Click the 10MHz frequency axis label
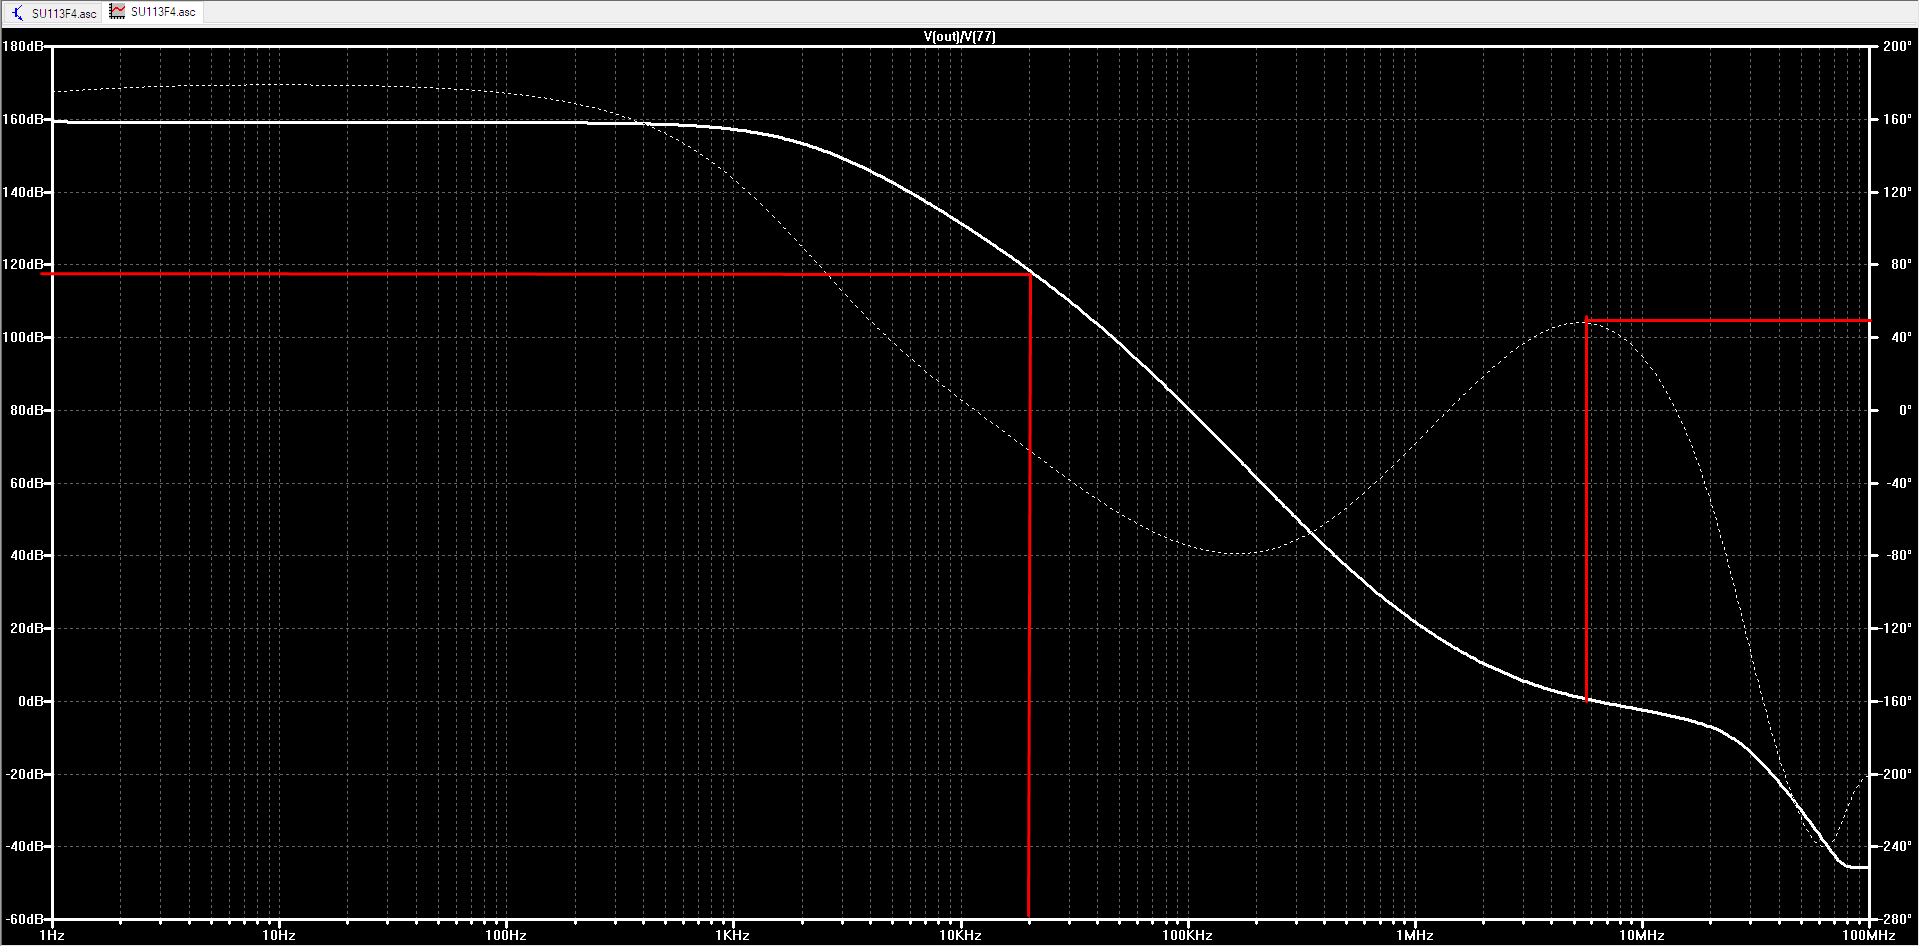Screen dimensions: 1919x946 [1642, 936]
